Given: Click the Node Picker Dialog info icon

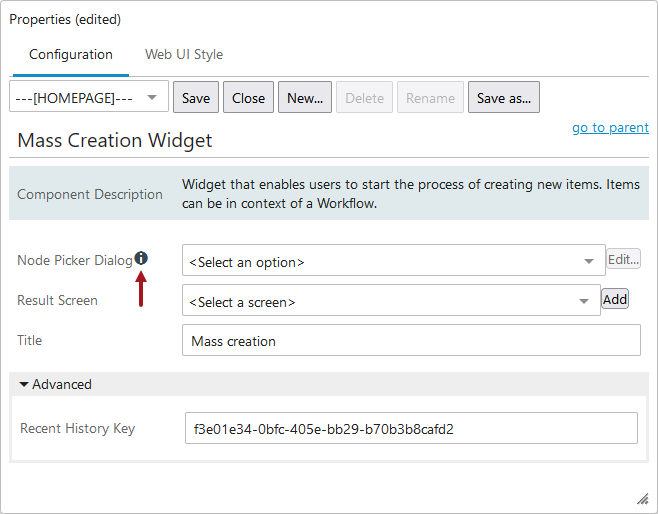Looking at the screenshot, I should (141, 259).
